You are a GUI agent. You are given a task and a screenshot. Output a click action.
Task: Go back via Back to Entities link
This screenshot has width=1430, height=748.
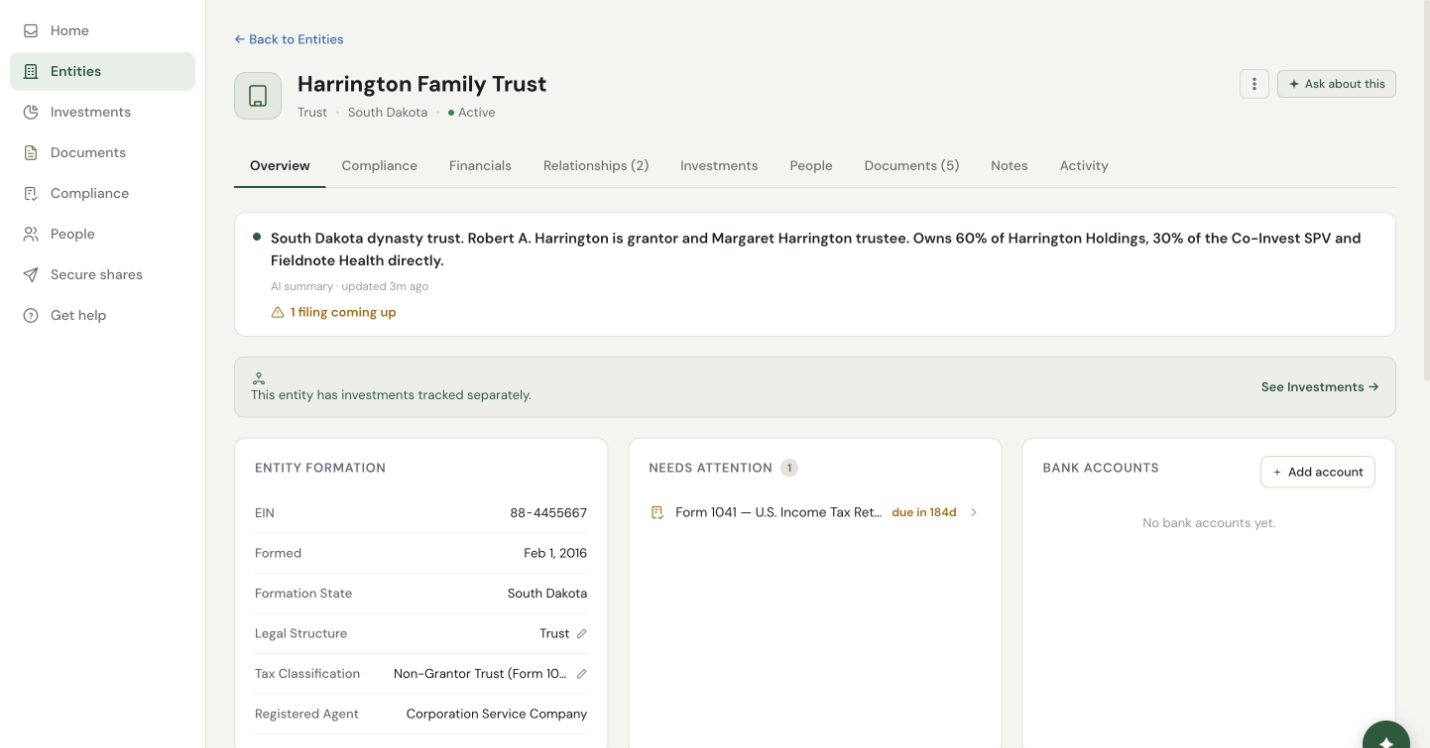click(x=289, y=39)
